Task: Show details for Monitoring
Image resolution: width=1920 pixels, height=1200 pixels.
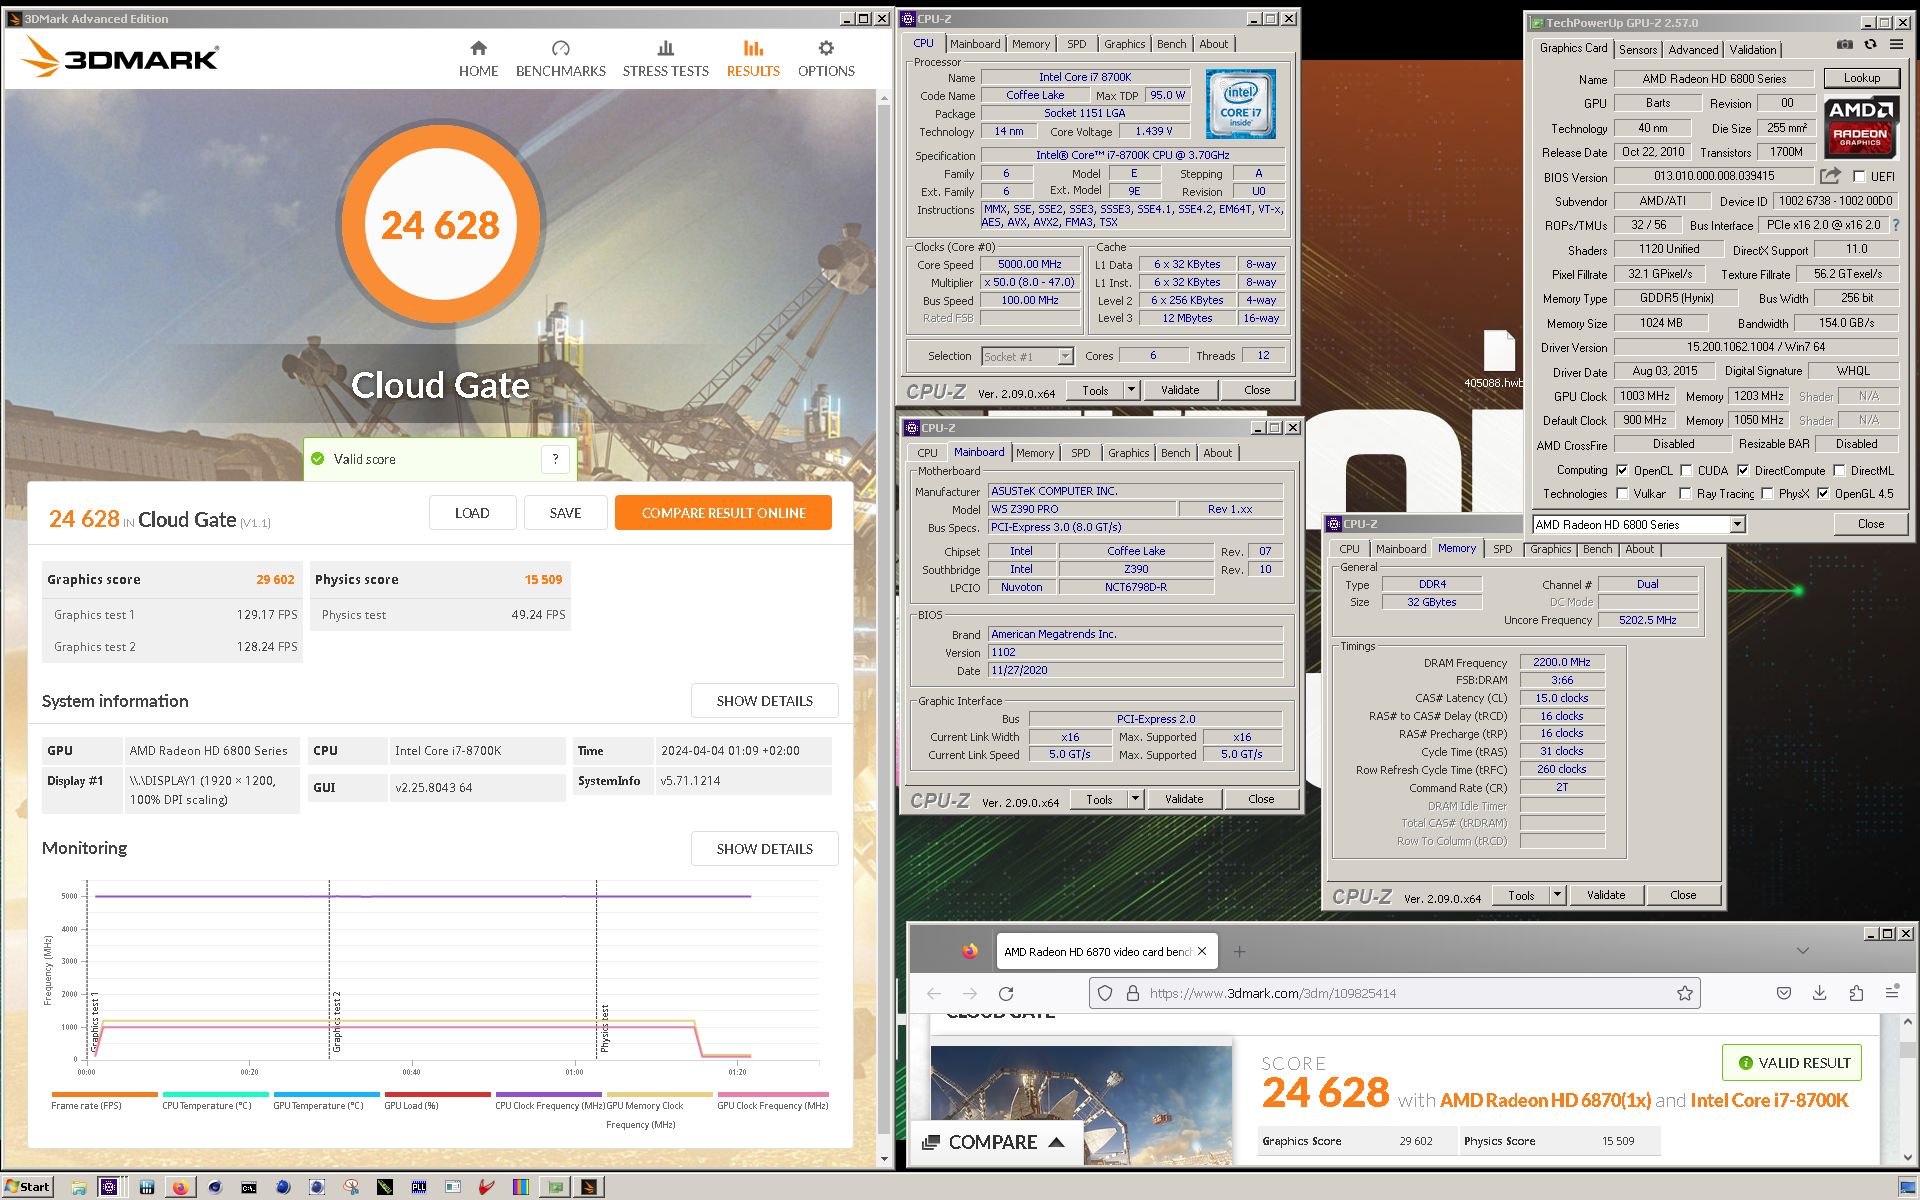Action: pos(764,849)
